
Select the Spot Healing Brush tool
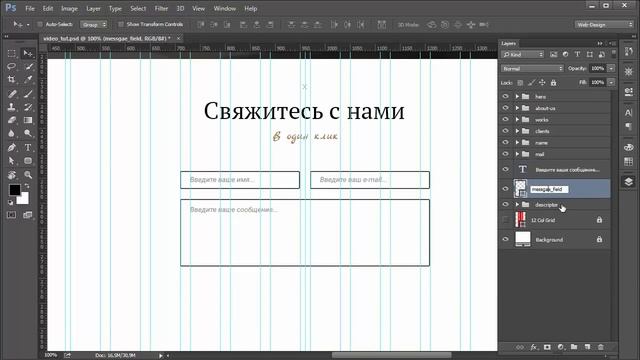click(11, 94)
